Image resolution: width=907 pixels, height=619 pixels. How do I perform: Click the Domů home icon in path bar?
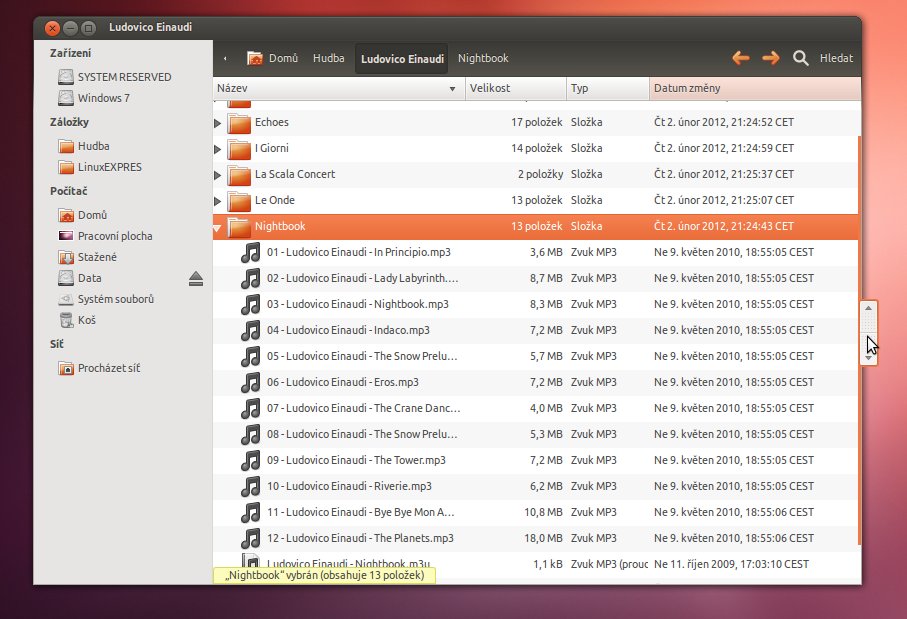255,58
